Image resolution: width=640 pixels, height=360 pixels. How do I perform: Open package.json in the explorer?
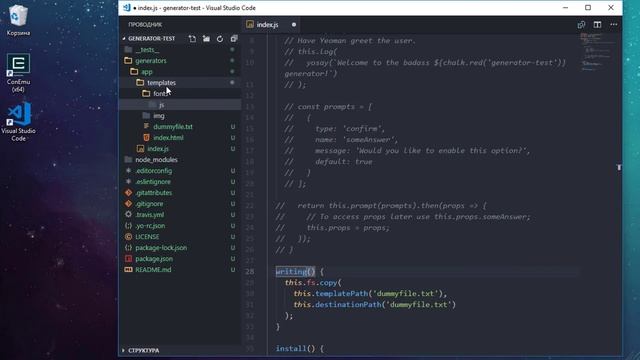pyautogui.click(x=154, y=259)
